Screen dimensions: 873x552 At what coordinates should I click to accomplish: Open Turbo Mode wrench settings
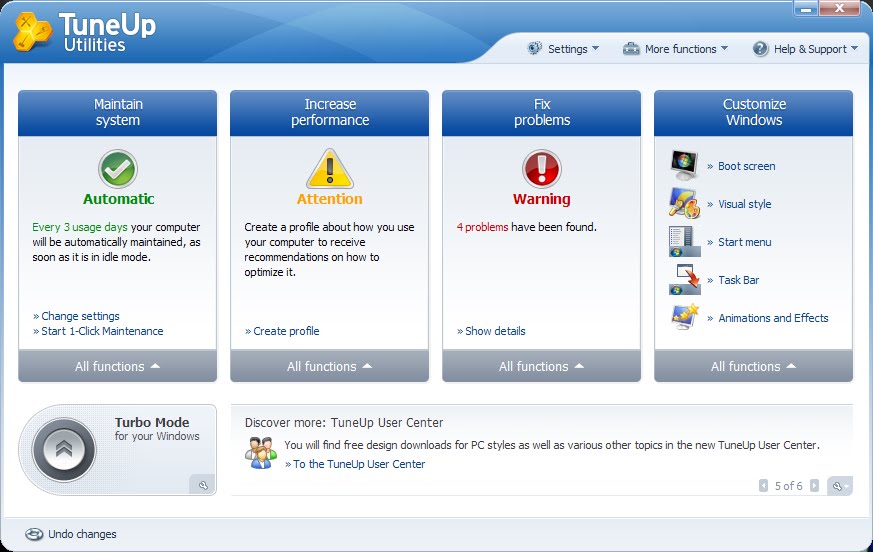pos(203,485)
